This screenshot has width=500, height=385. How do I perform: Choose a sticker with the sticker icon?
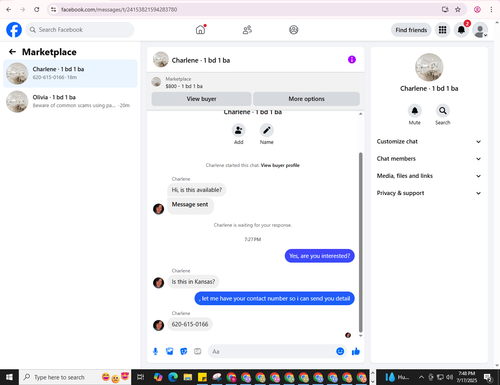tap(184, 351)
